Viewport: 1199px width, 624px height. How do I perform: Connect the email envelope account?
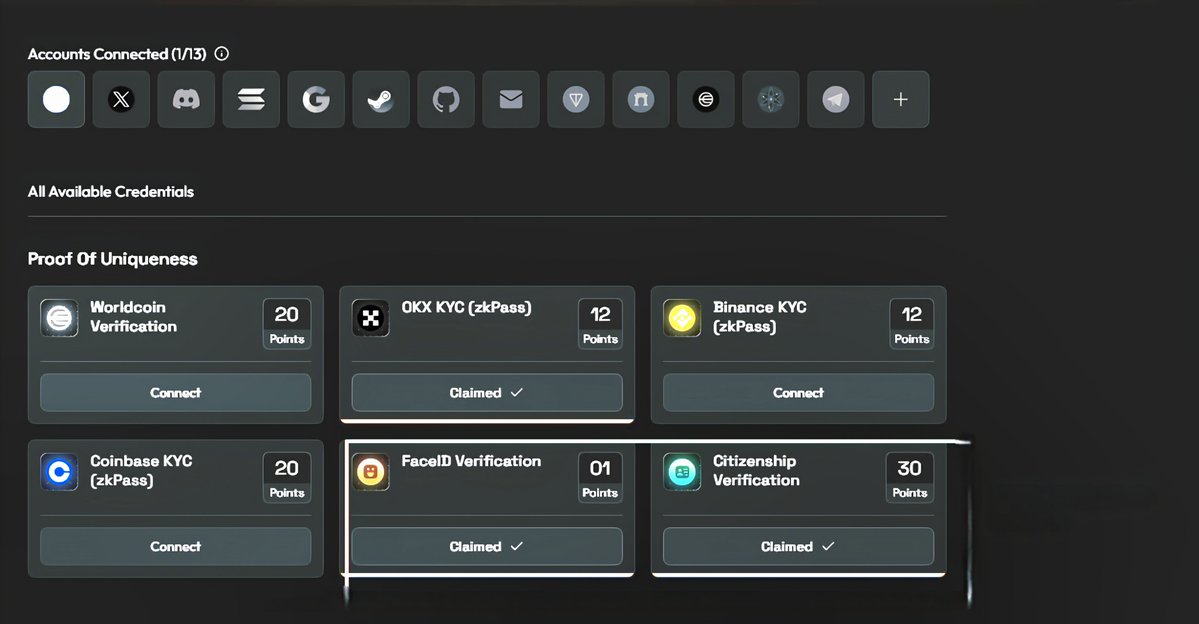pos(511,99)
